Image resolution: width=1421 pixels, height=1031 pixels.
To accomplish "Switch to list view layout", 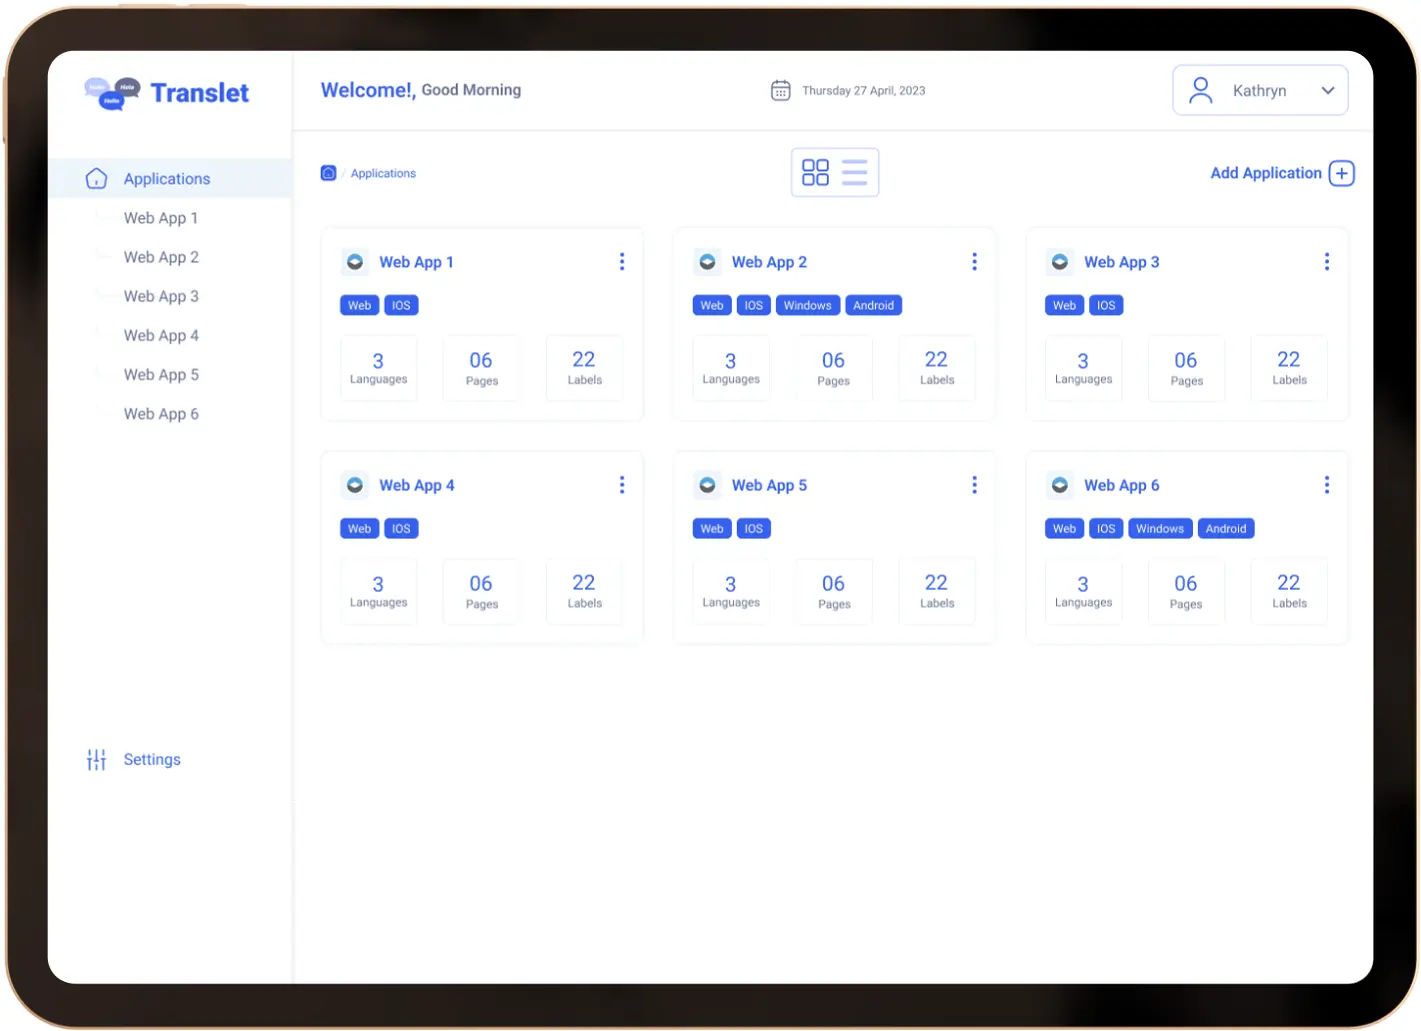I will pos(855,173).
